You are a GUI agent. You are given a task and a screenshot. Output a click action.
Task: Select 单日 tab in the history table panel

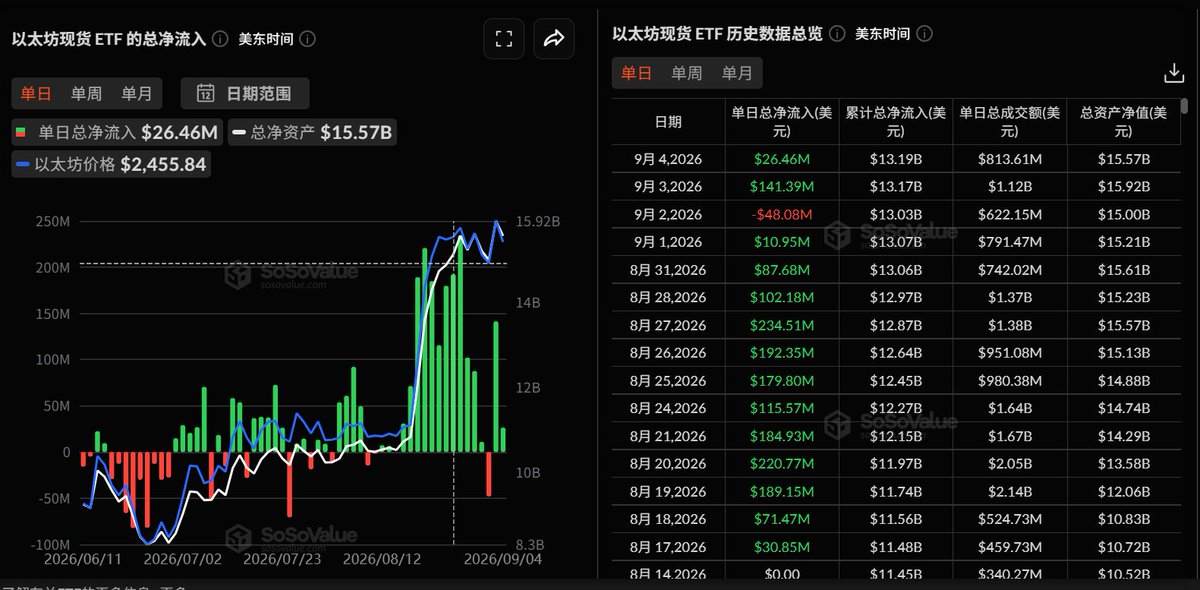tap(636, 73)
